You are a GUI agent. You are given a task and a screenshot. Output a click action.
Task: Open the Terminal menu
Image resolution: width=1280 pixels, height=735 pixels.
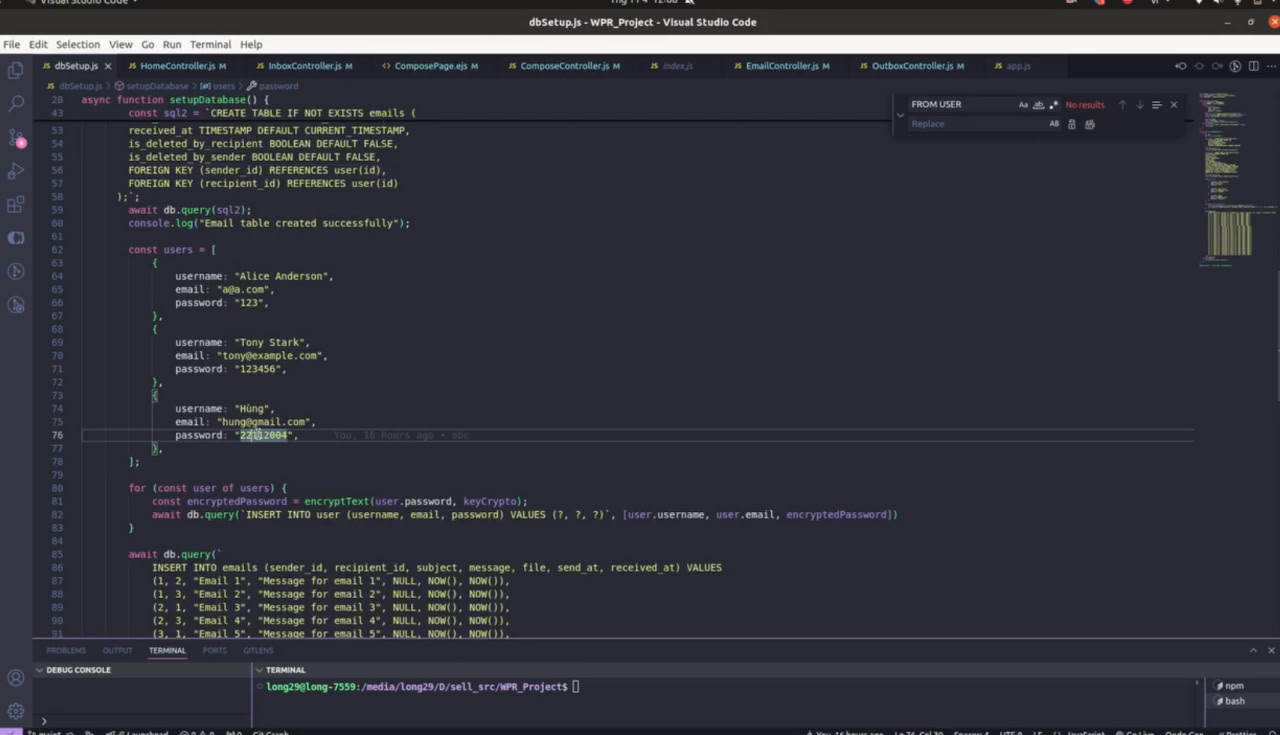pyautogui.click(x=210, y=45)
